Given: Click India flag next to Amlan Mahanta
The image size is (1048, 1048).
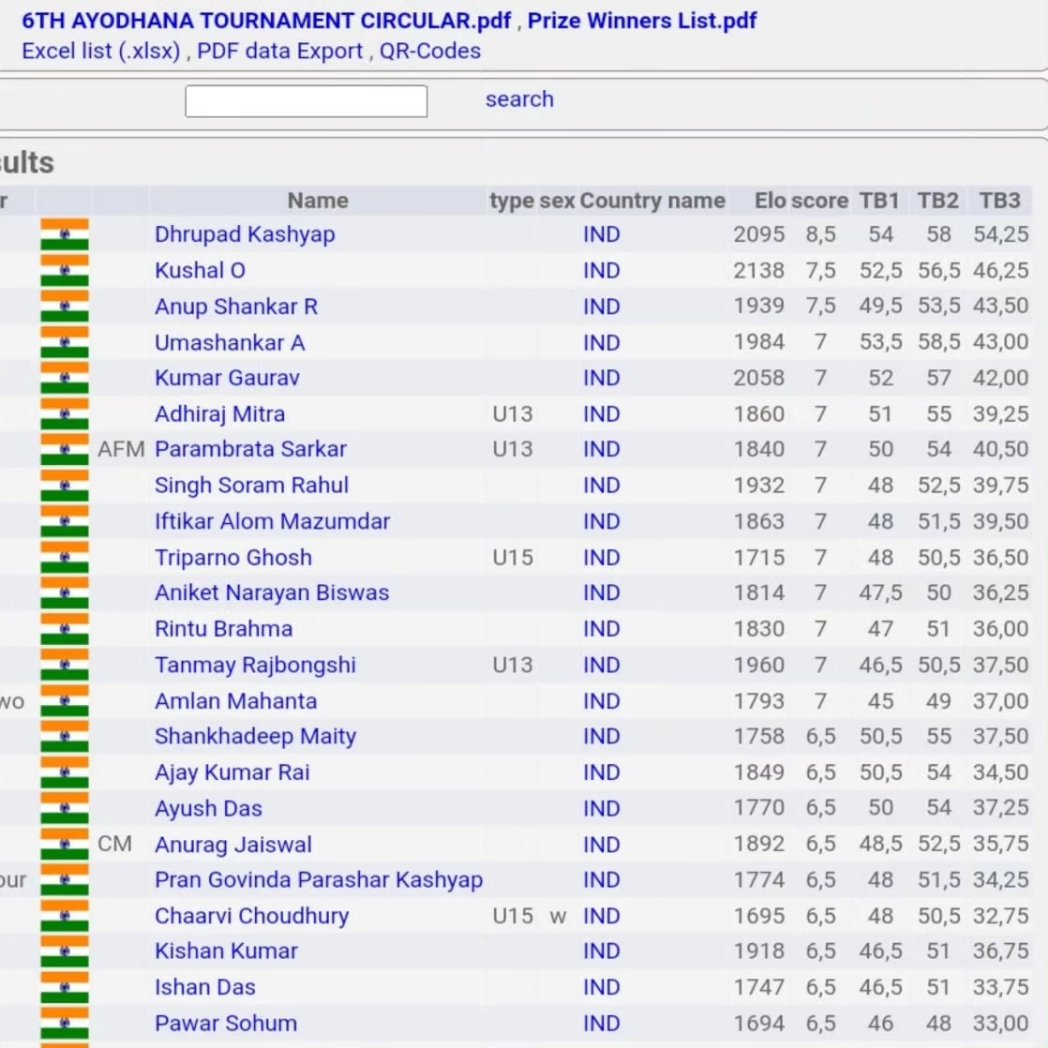Looking at the screenshot, I should click(64, 701).
